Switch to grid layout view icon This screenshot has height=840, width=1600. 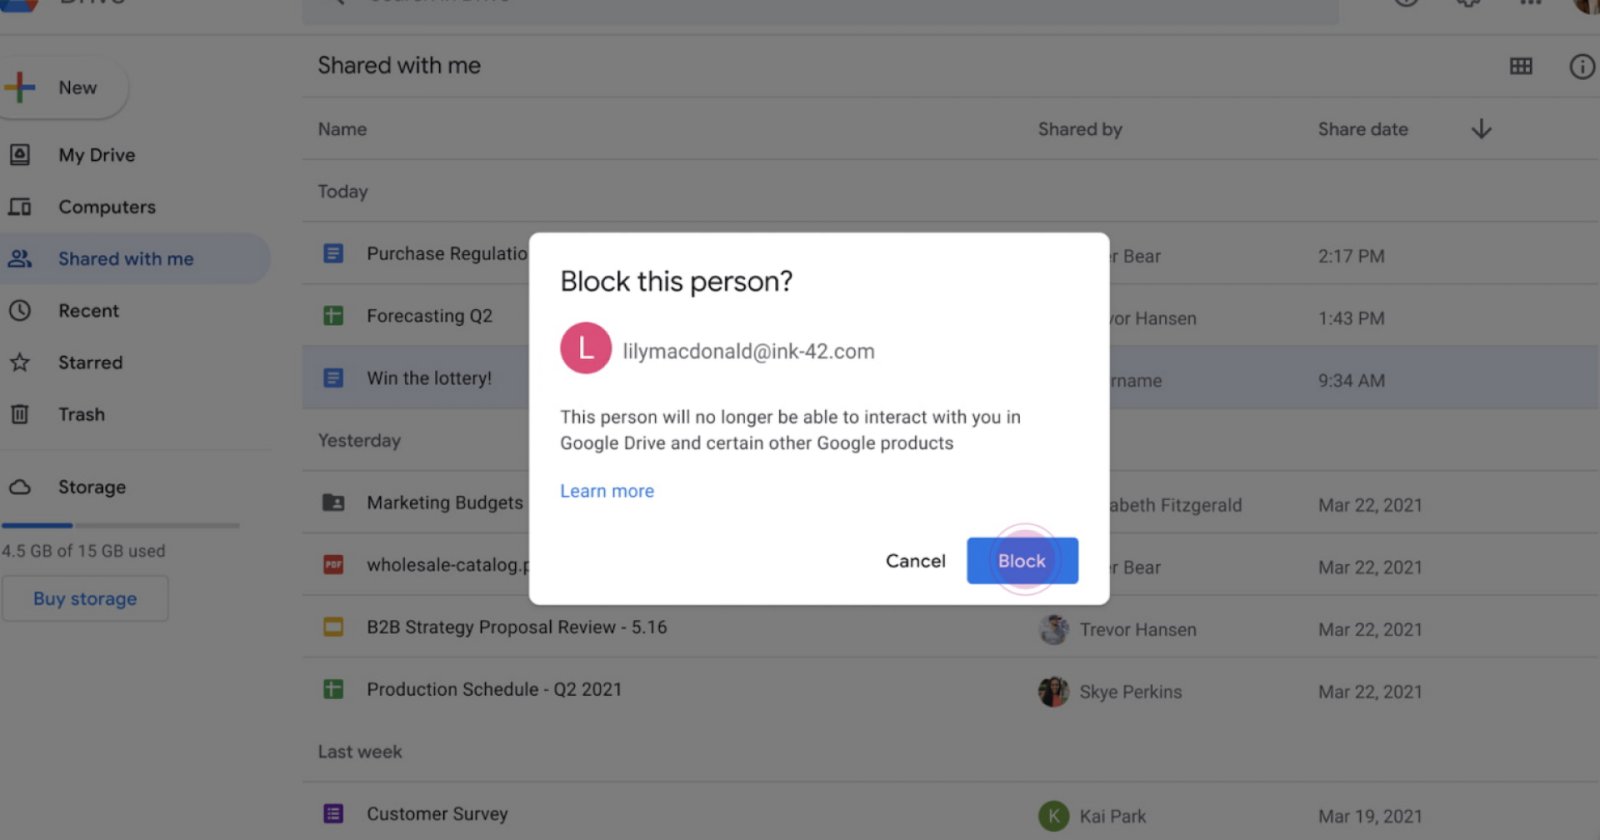(x=1520, y=66)
